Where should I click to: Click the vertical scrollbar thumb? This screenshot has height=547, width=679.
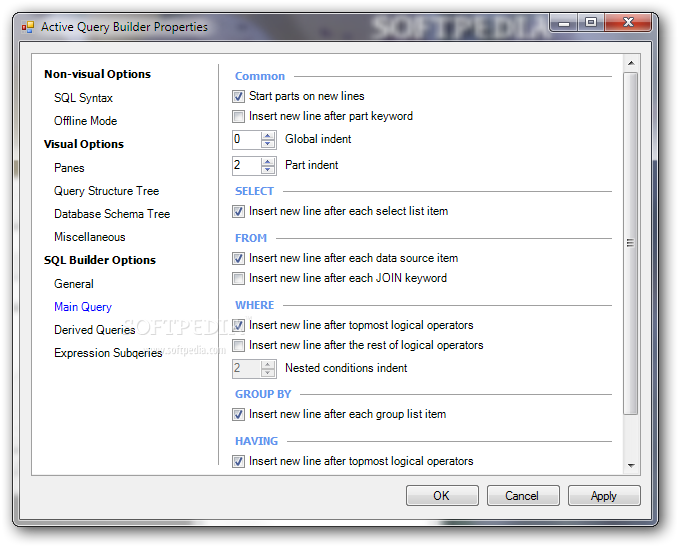tap(631, 243)
